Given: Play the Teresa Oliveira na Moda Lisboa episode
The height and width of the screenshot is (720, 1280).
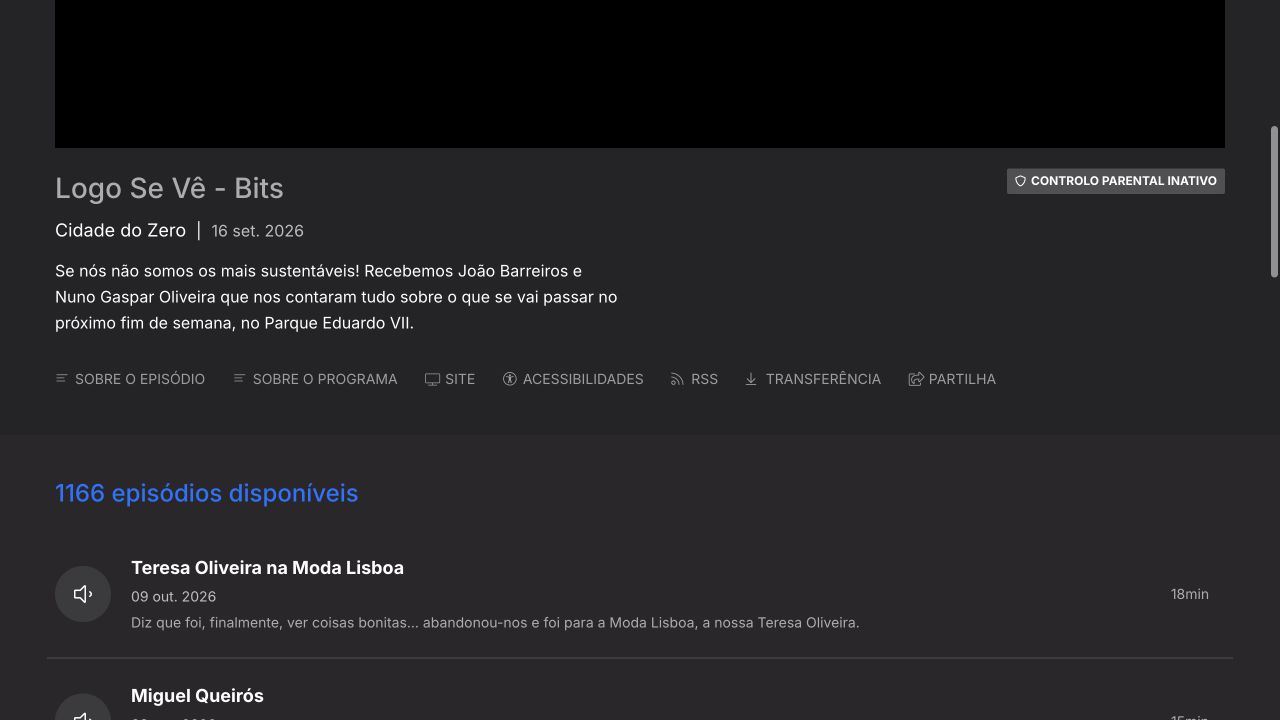Looking at the screenshot, I should point(83,594).
